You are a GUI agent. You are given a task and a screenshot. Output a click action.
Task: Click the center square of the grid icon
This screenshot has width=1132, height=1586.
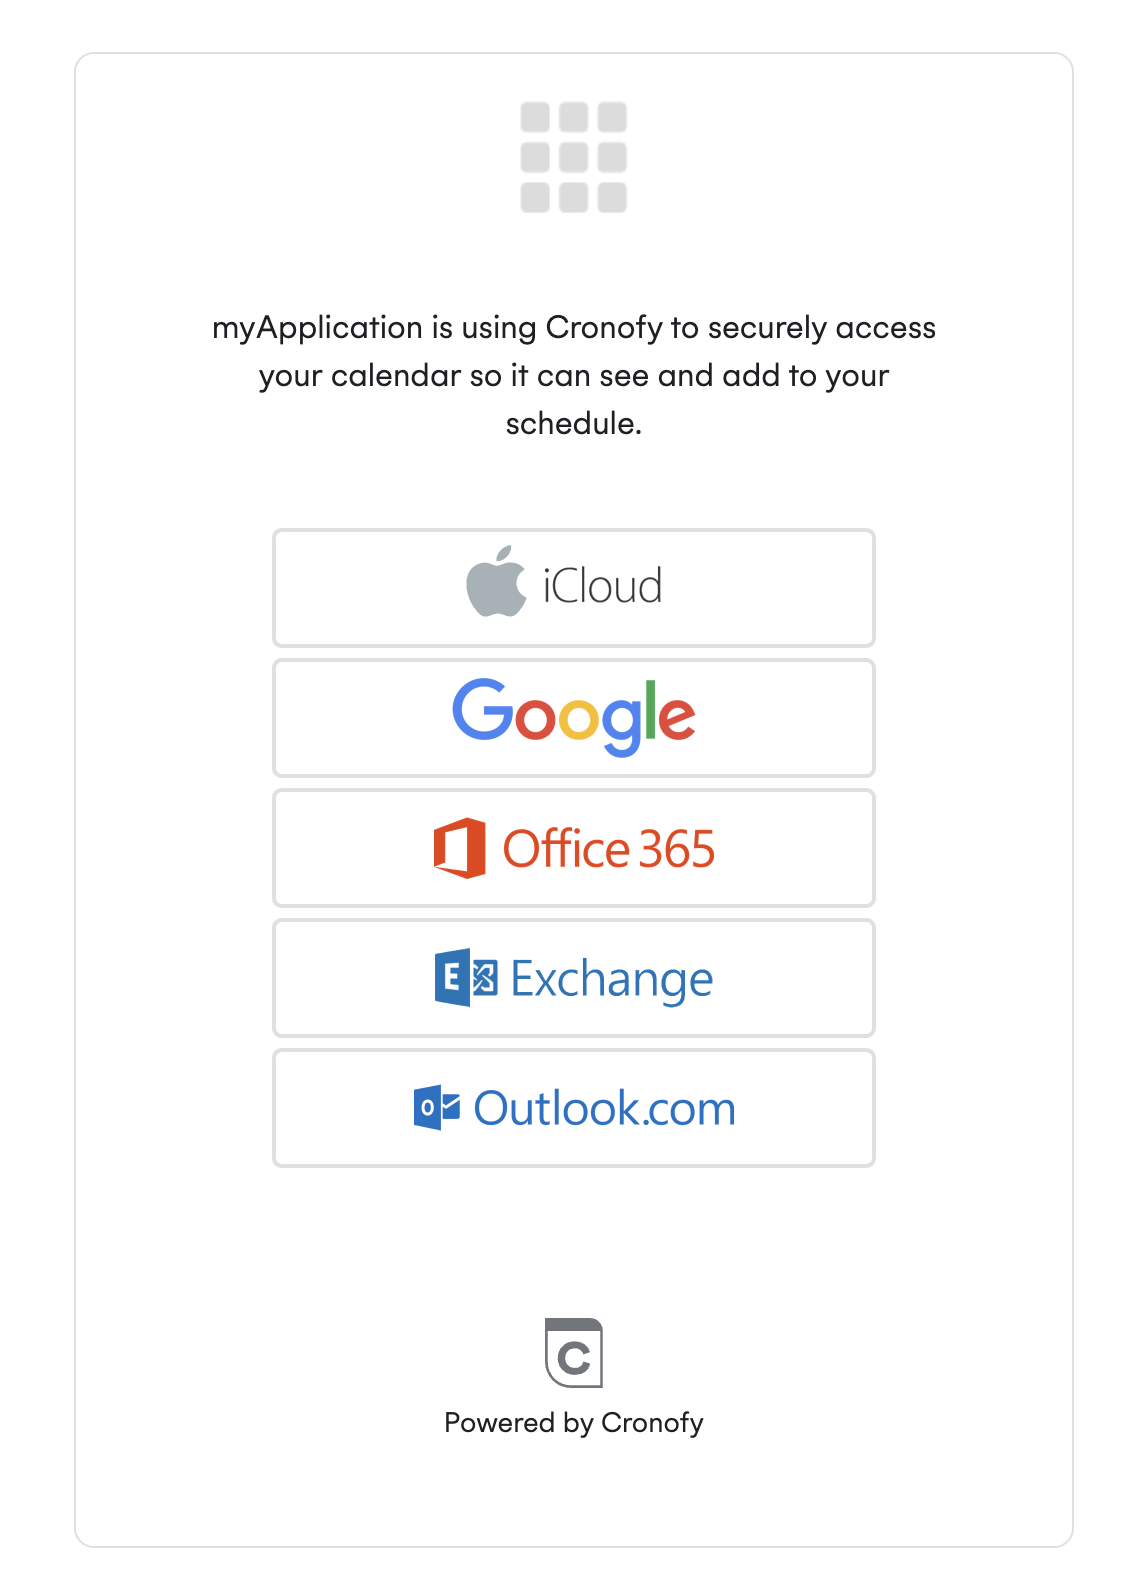point(574,157)
